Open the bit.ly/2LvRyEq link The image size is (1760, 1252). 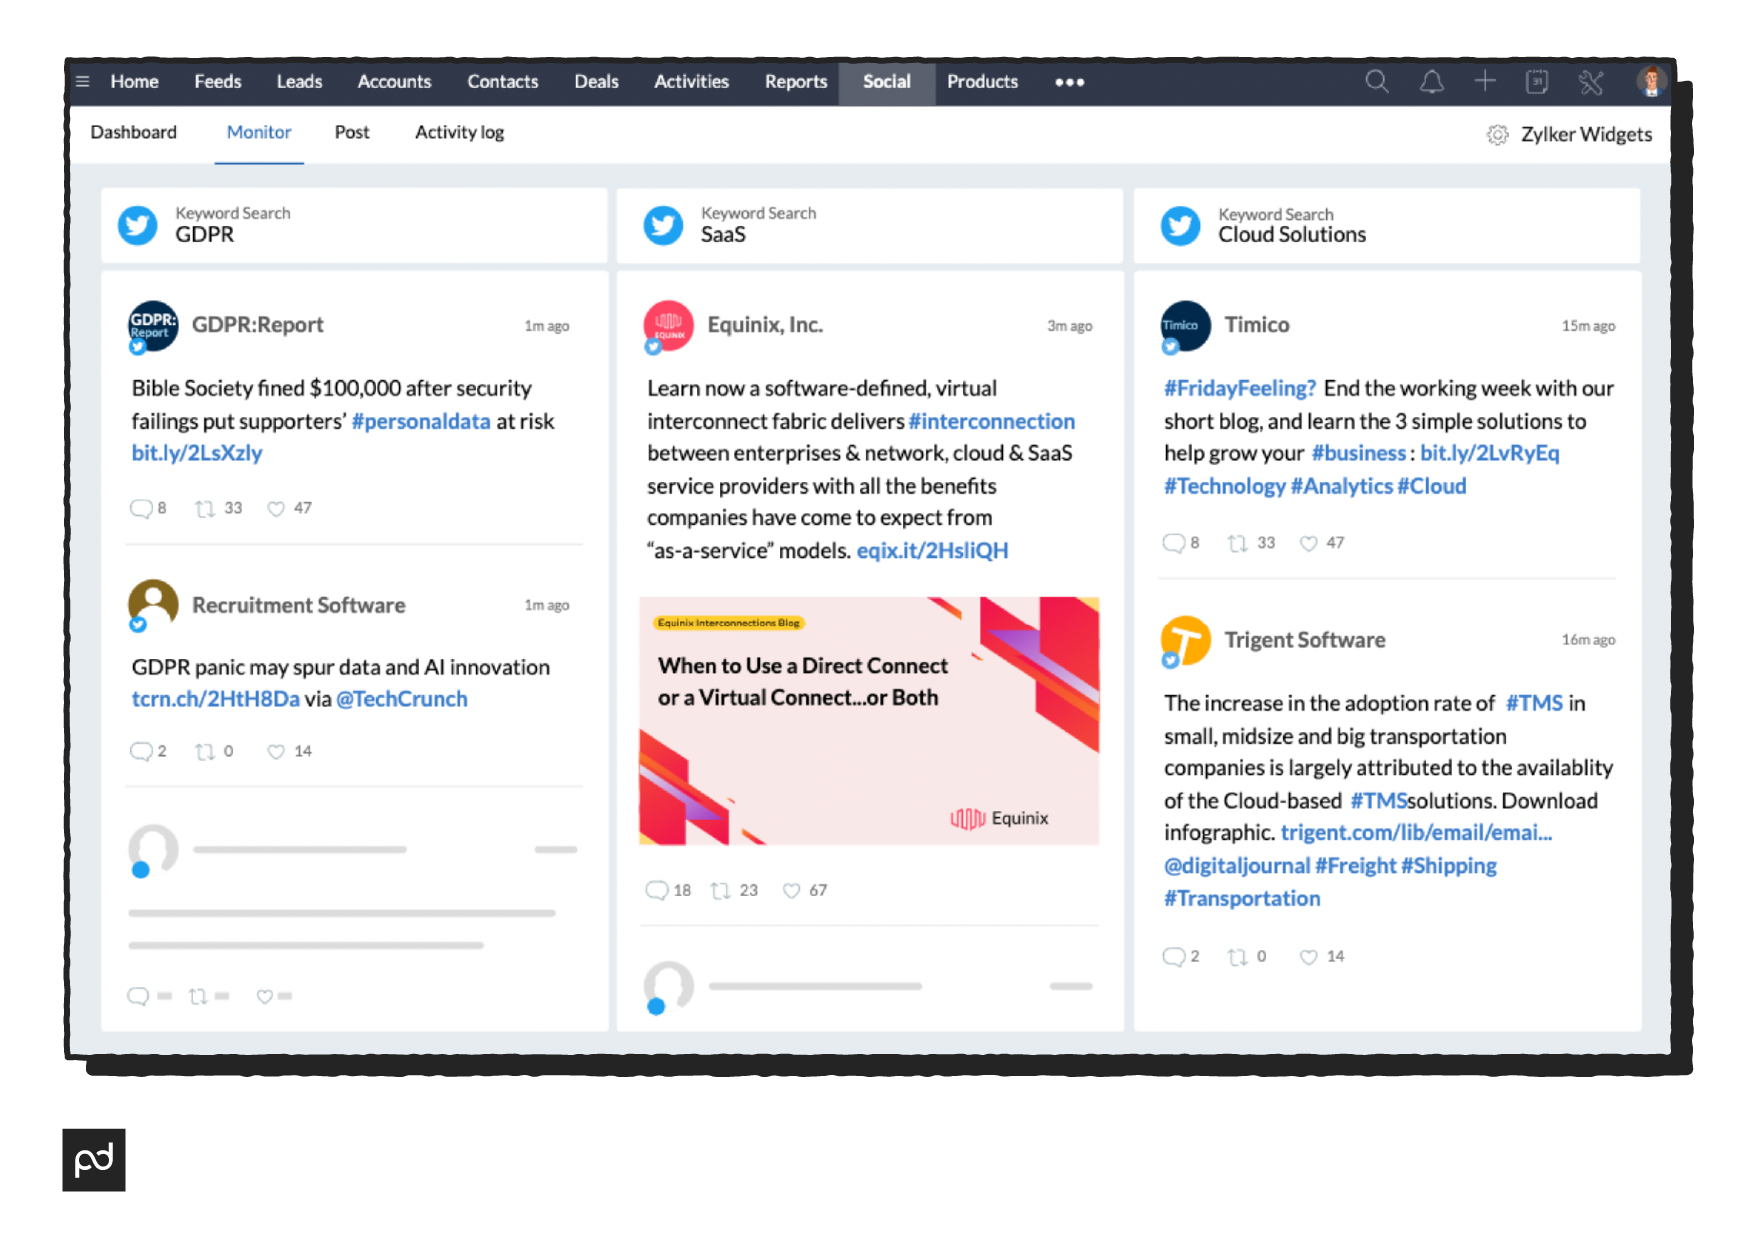tap(1490, 453)
